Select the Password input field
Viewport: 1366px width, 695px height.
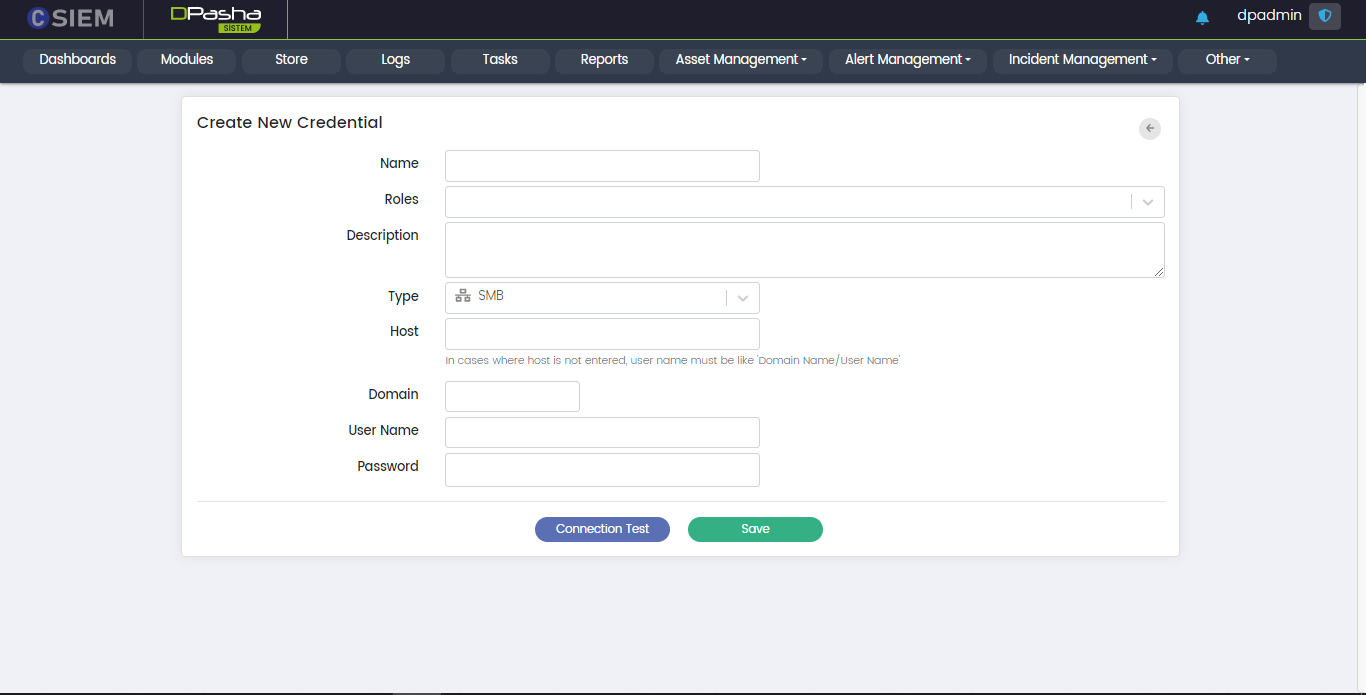(602, 470)
